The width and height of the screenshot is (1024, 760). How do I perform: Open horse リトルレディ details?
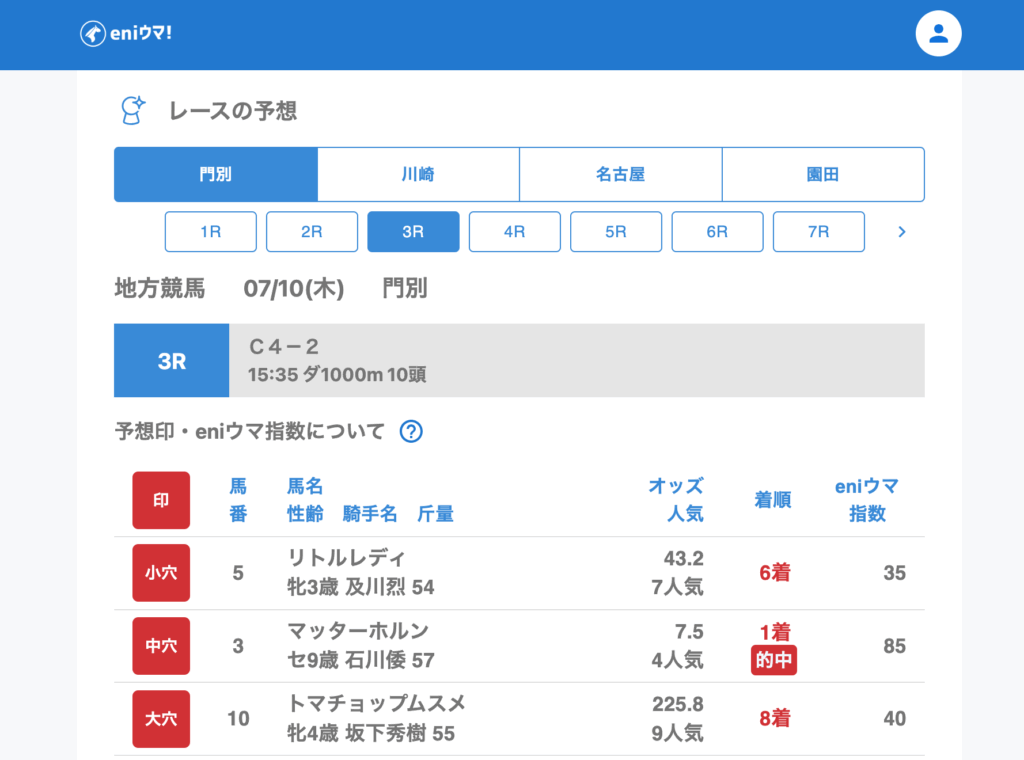pos(346,558)
